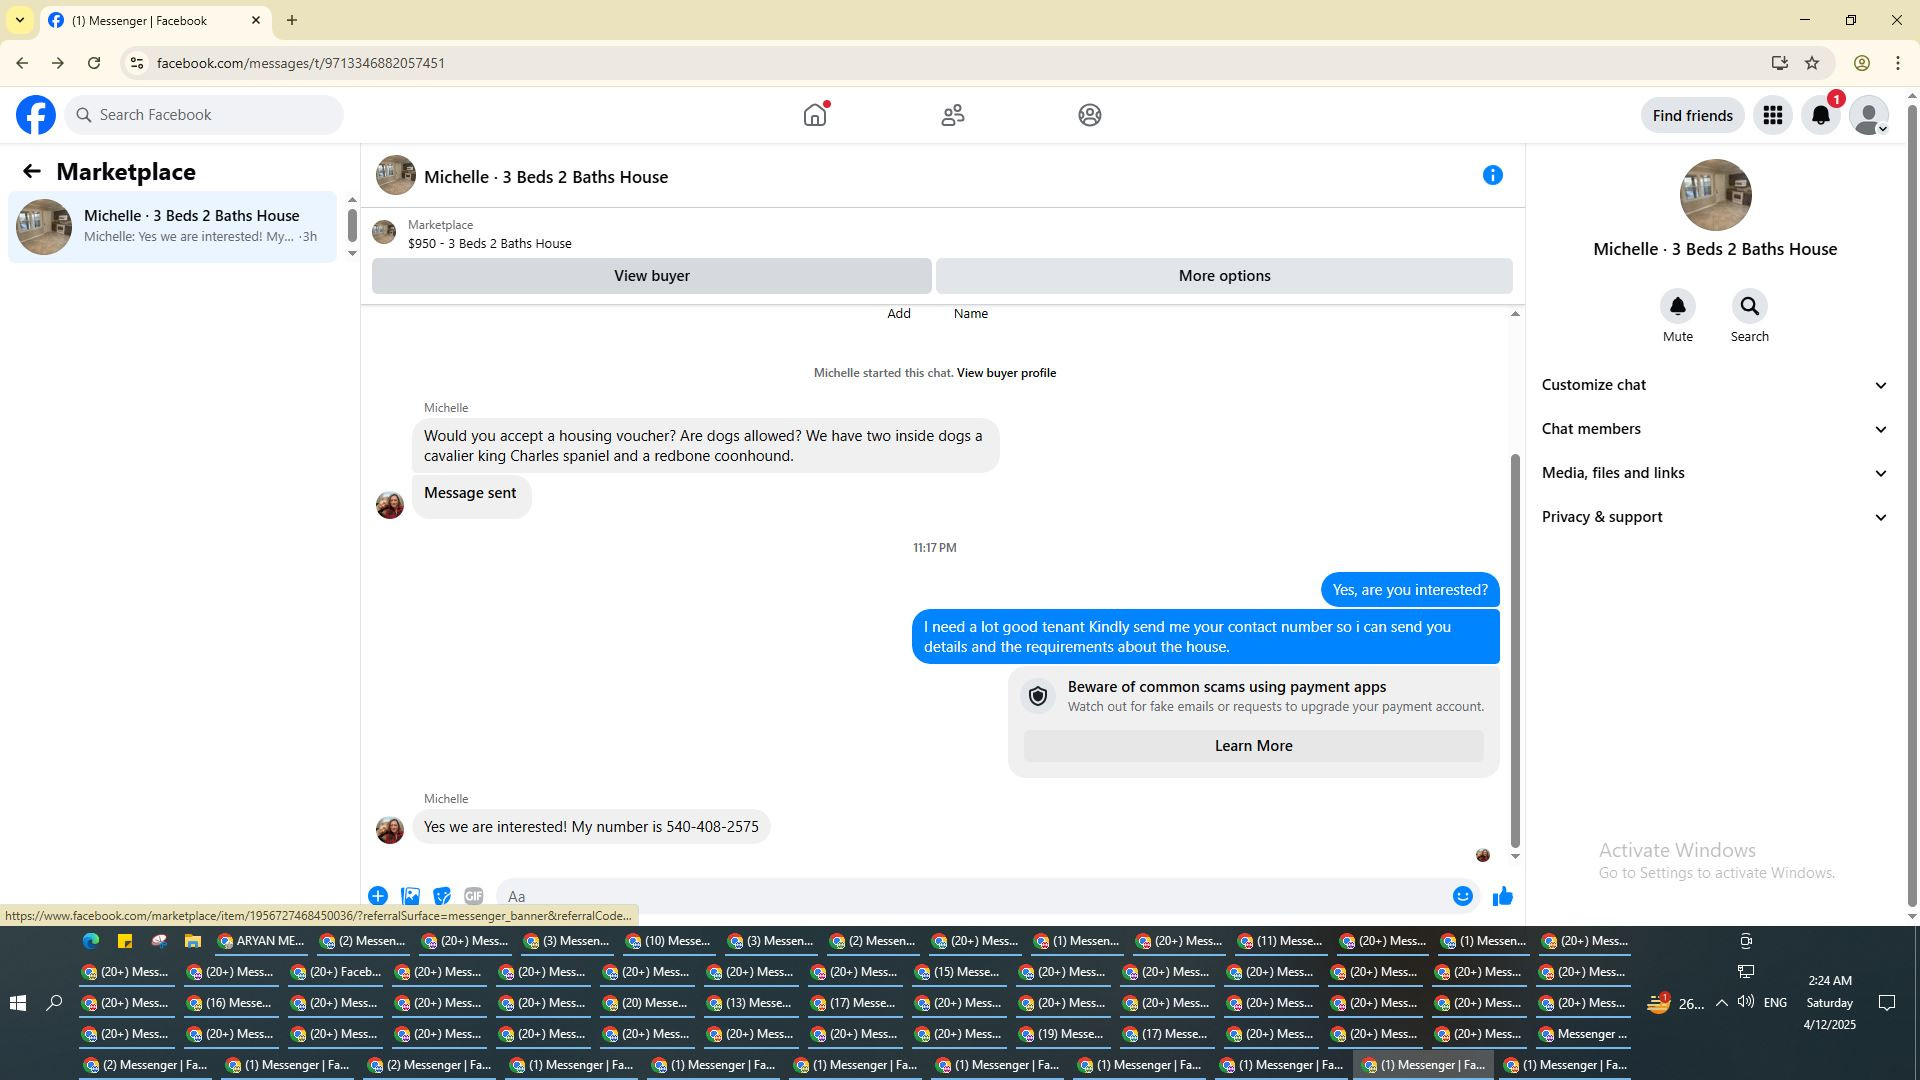Bookmark this tab with the star icon
Screen dimensions: 1920x1080
1812,63
